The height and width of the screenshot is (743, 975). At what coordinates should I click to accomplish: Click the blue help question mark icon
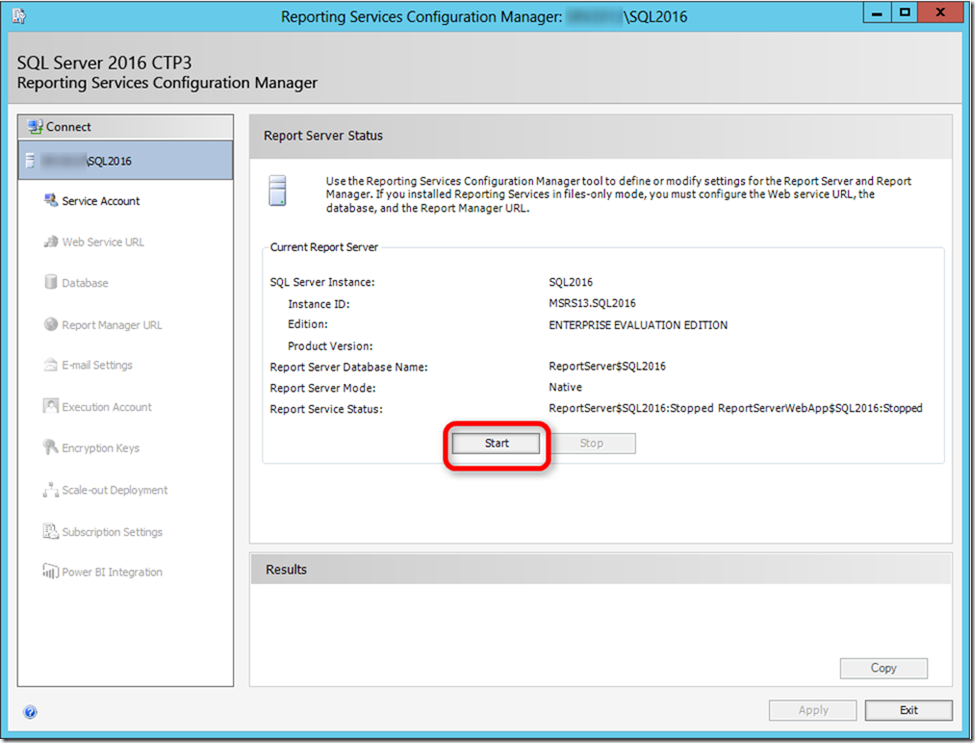[x=30, y=712]
